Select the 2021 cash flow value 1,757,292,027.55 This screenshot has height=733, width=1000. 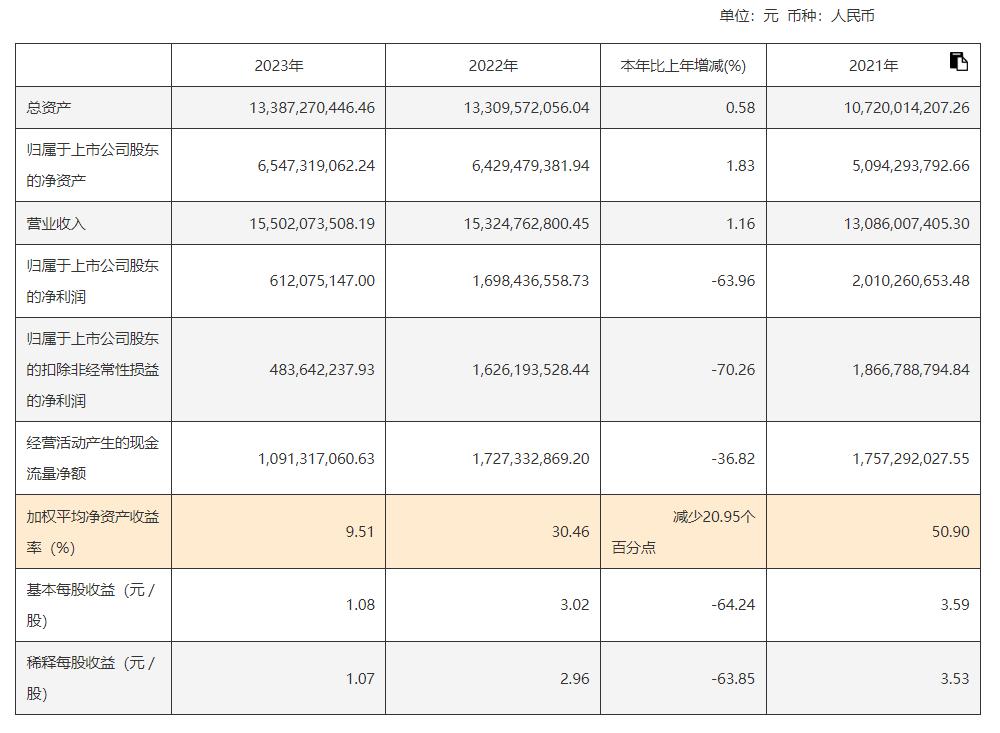pyautogui.click(x=911, y=458)
